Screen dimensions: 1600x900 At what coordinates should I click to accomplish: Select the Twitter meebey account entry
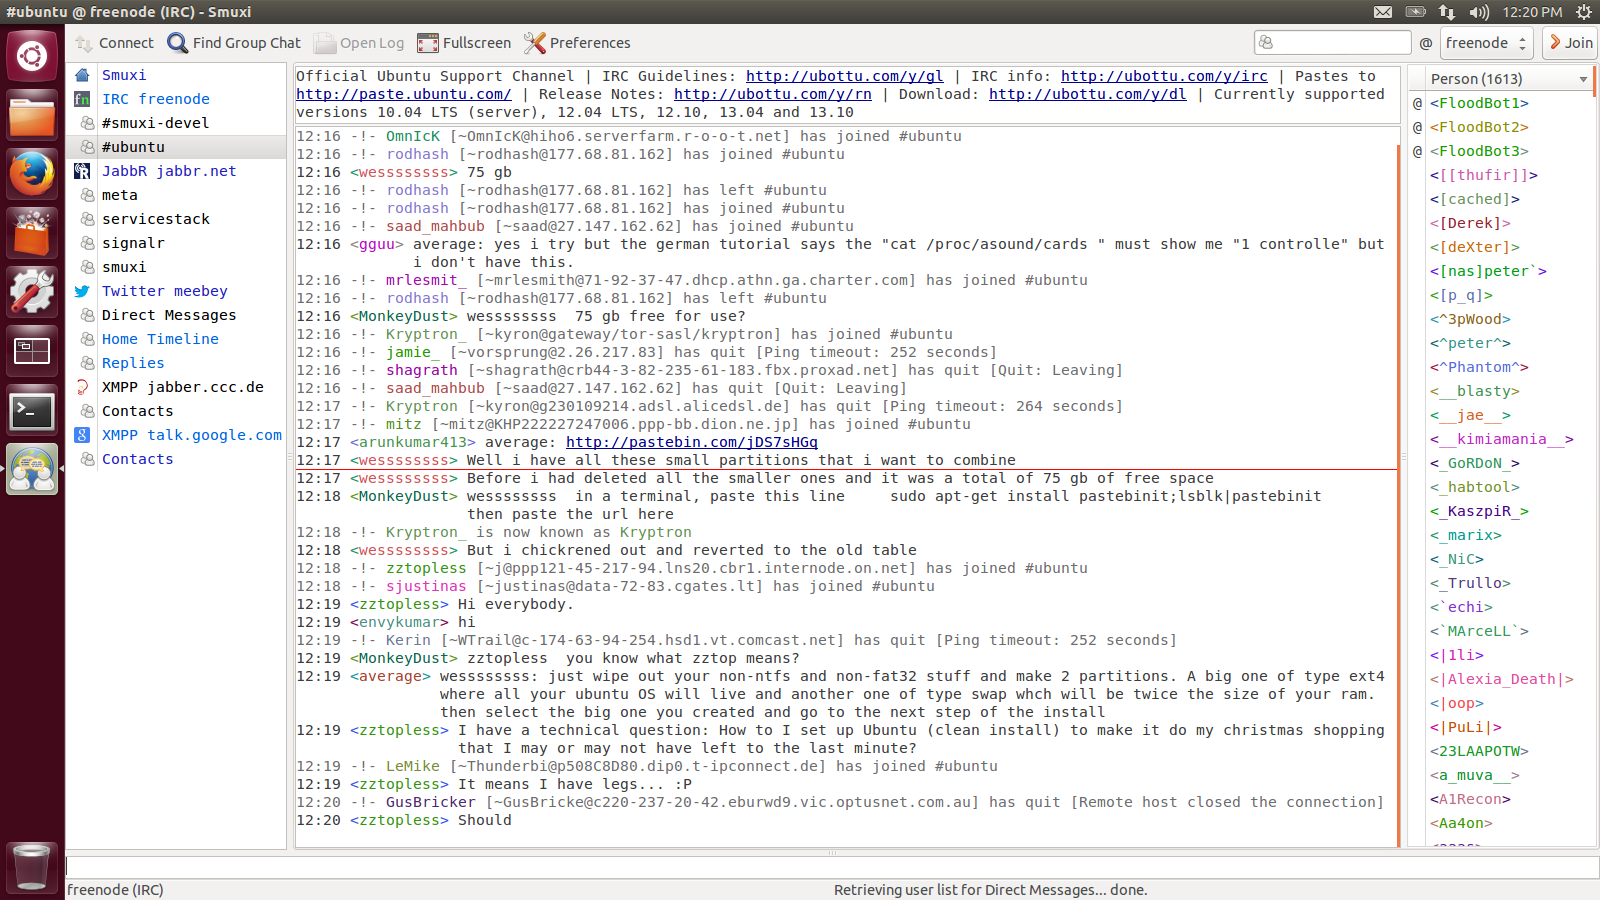[164, 291]
